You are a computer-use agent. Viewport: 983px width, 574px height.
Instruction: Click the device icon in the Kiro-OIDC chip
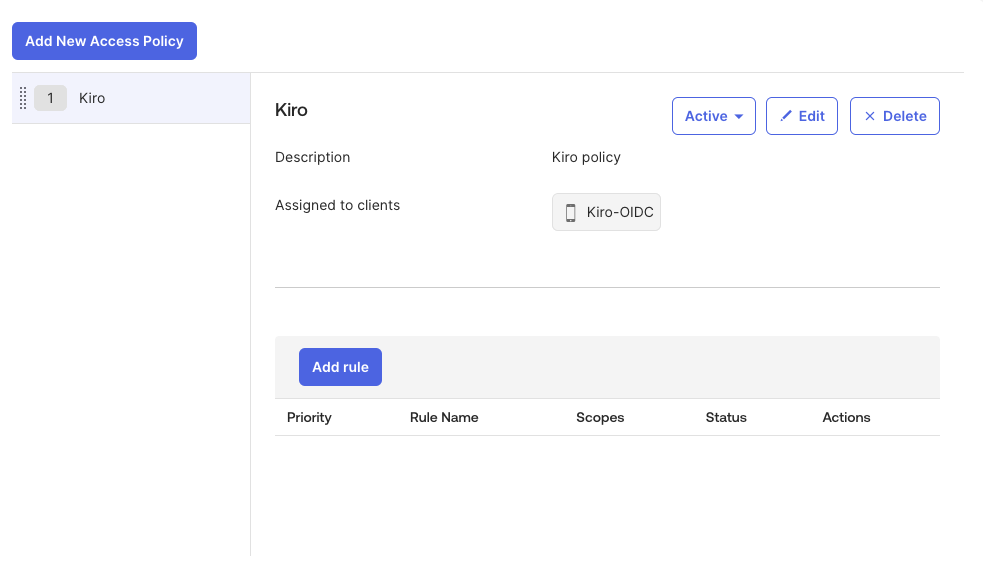click(571, 212)
